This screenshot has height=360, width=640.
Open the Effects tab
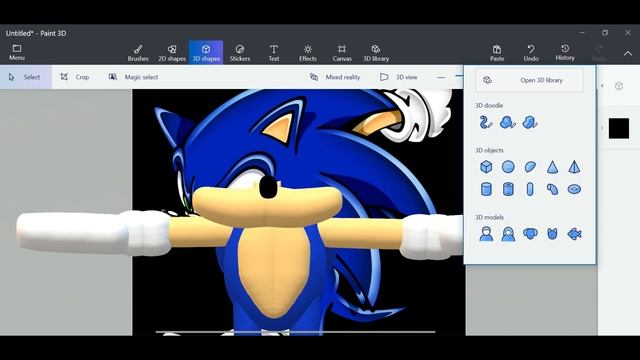[308, 53]
